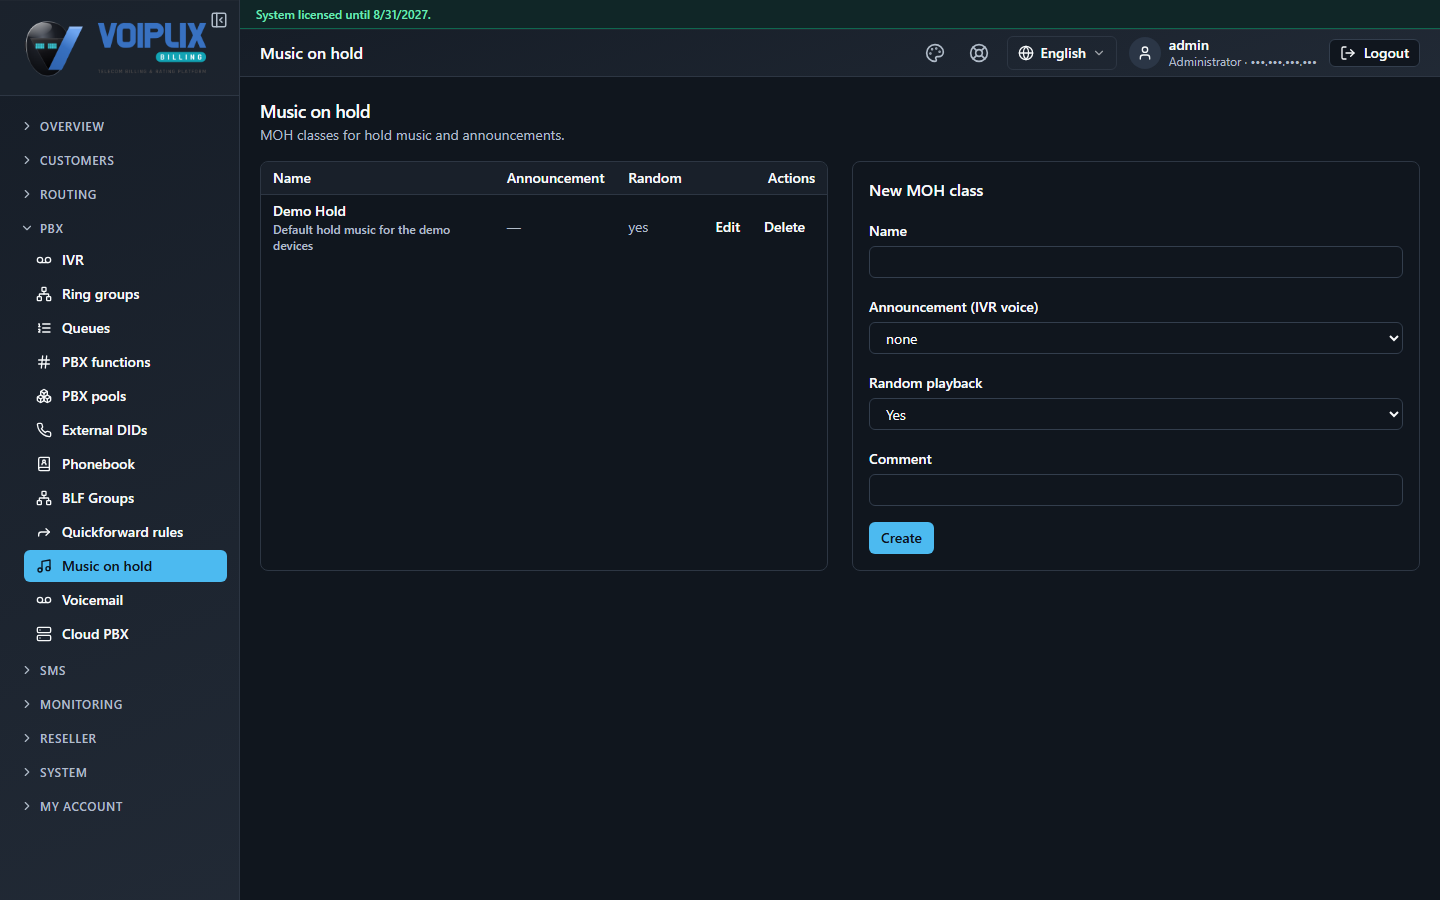Click the 'yes' random value cell
This screenshot has width=1440, height=900.
(x=638, y=228)
